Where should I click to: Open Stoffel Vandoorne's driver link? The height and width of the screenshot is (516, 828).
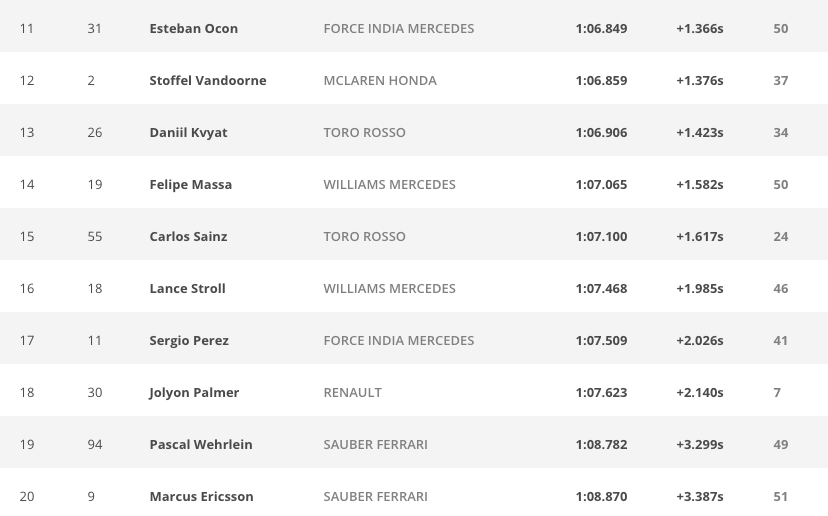[x=208, y=80]
